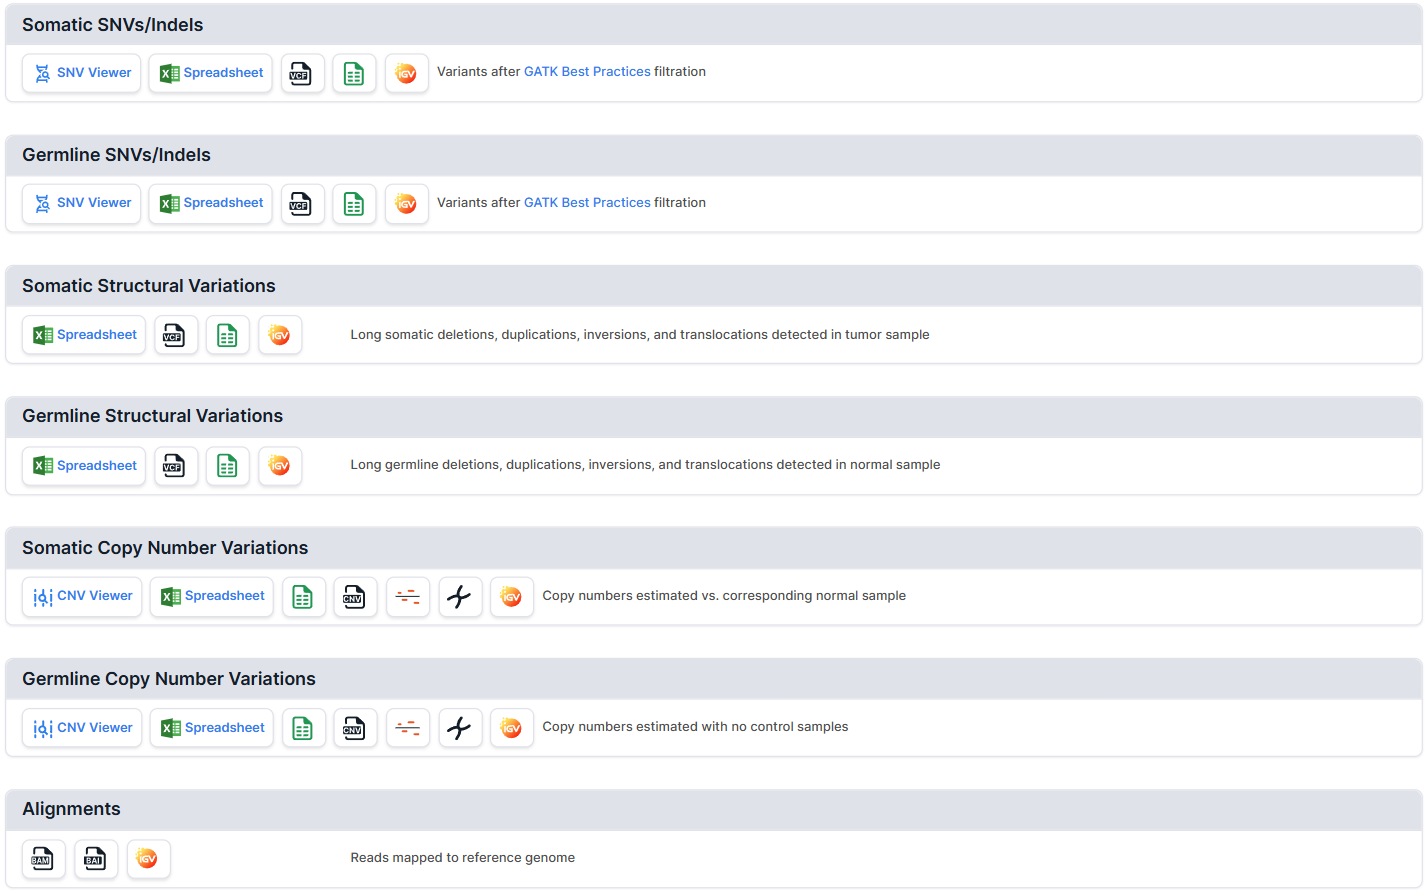Click GATK Best Practices link under Germline SNVs
The height and width of the screenshot is (892, 1428).
(x=587, y=203)
